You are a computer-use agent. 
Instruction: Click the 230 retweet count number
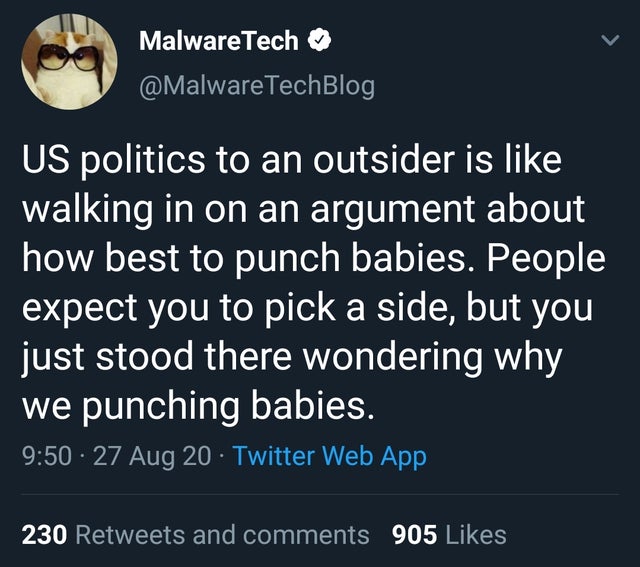[44, 535]
